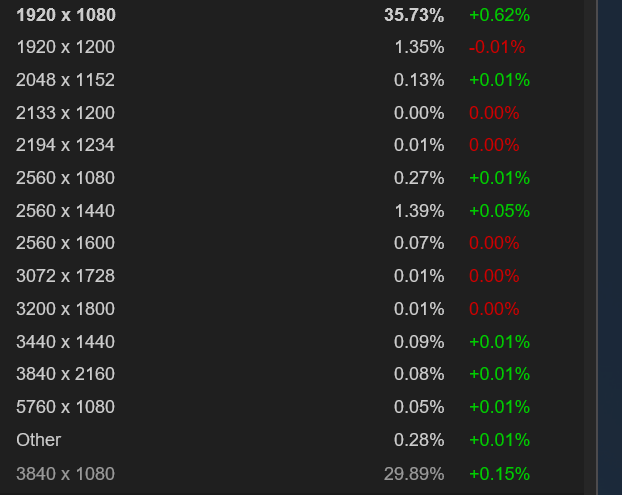Image resolution: width=622 pixels, height=495 pixels.
Task: Click the red -0.01% change value
Action: coord(497,47)
